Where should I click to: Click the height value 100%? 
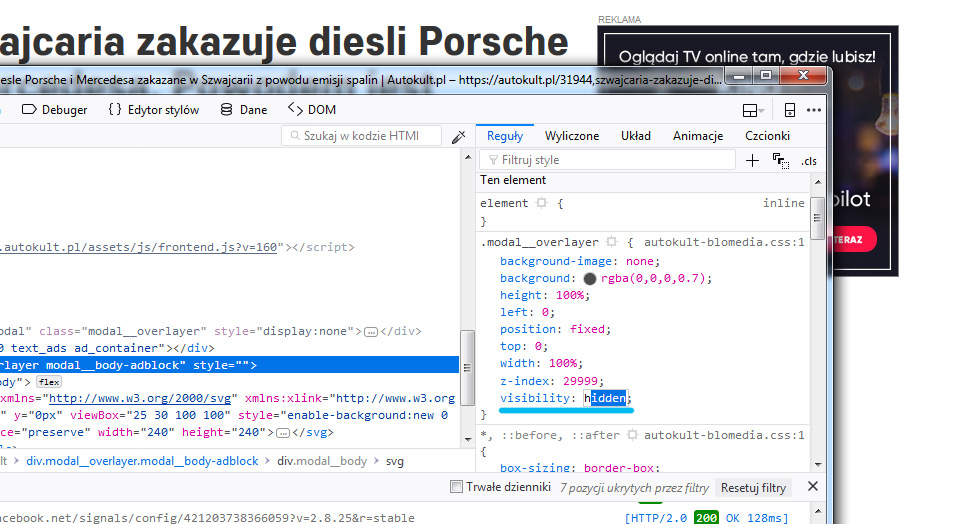tap(569, 295)
